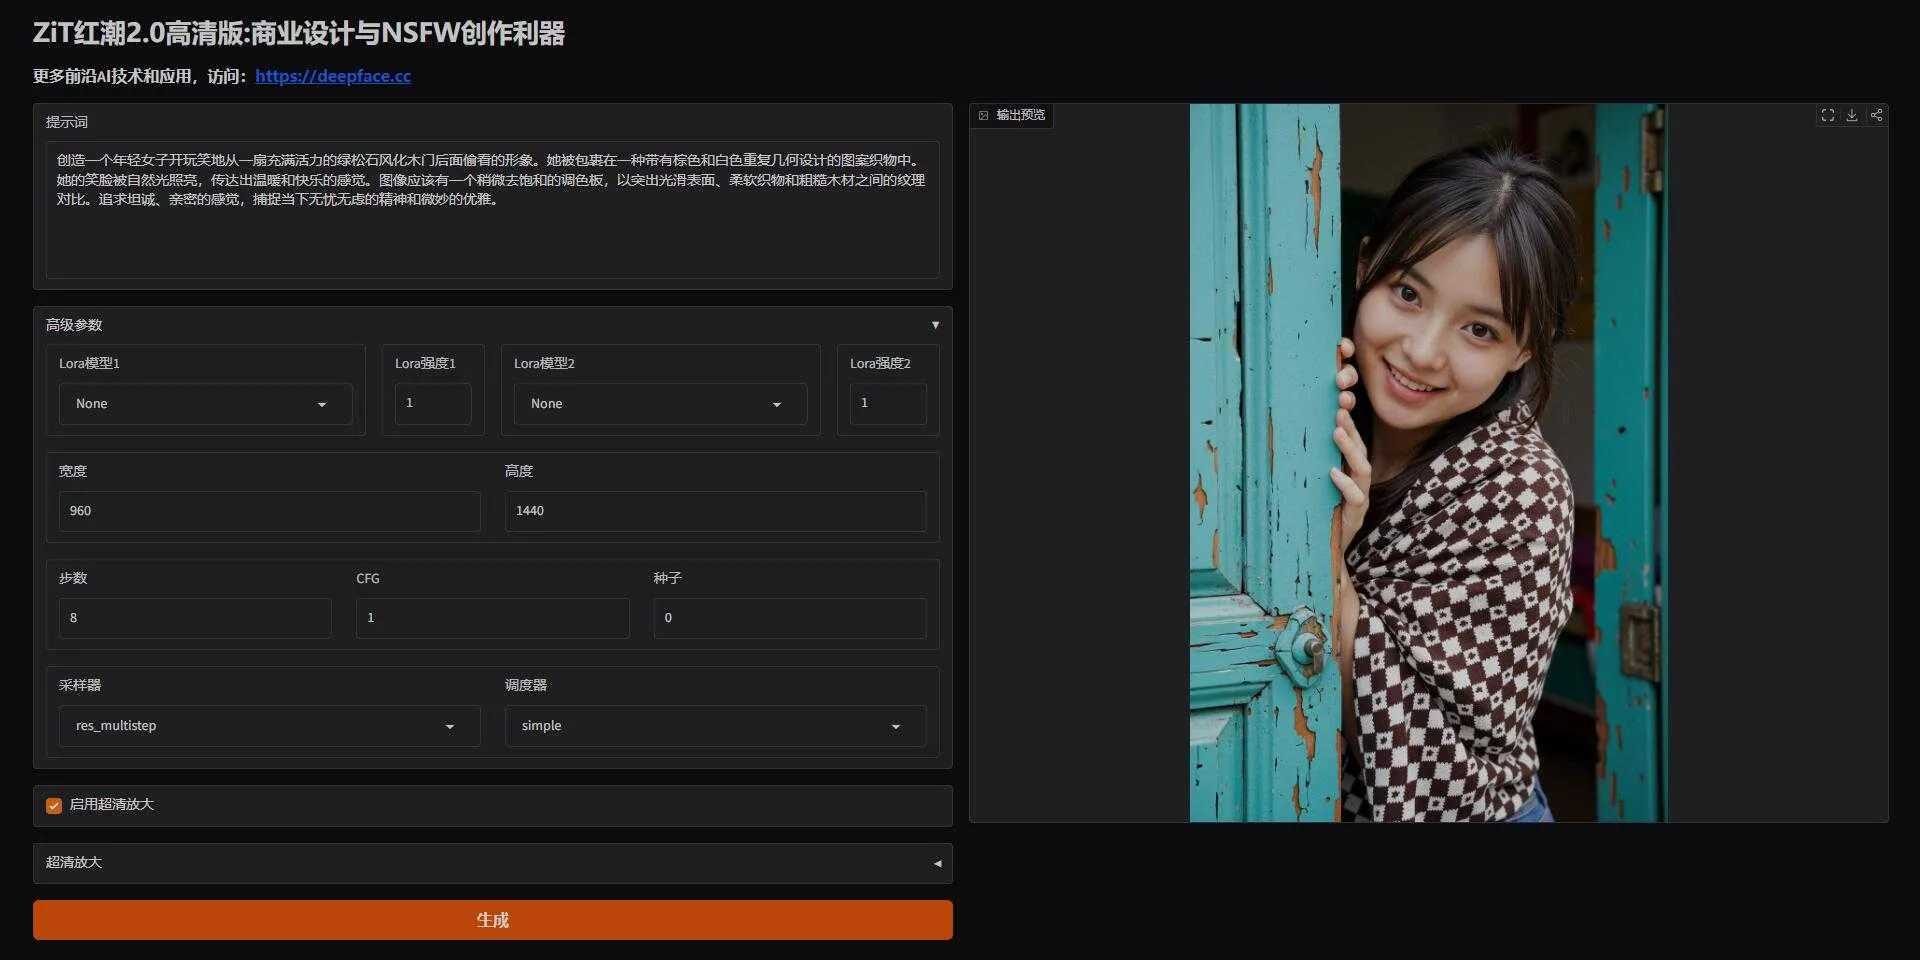Open the Lora模型2 dropdown
Screen dimensions: 1920x960
click(x=660, y=404)
